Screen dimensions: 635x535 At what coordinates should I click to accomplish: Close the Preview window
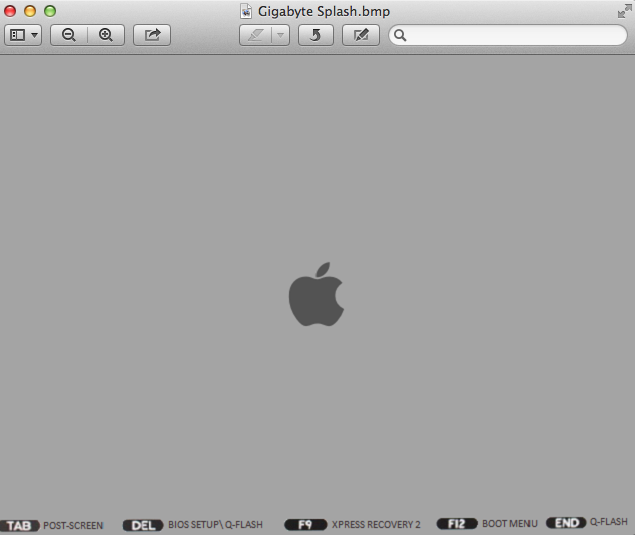click(x=10, y=11)
